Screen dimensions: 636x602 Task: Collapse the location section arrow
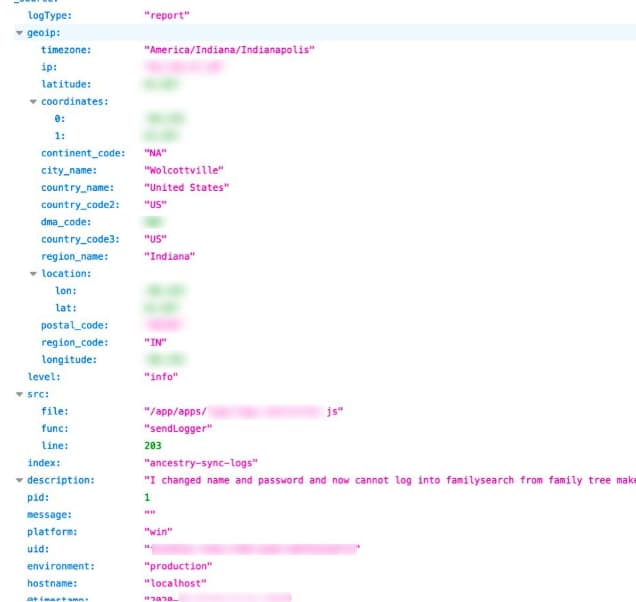point(33,273)
